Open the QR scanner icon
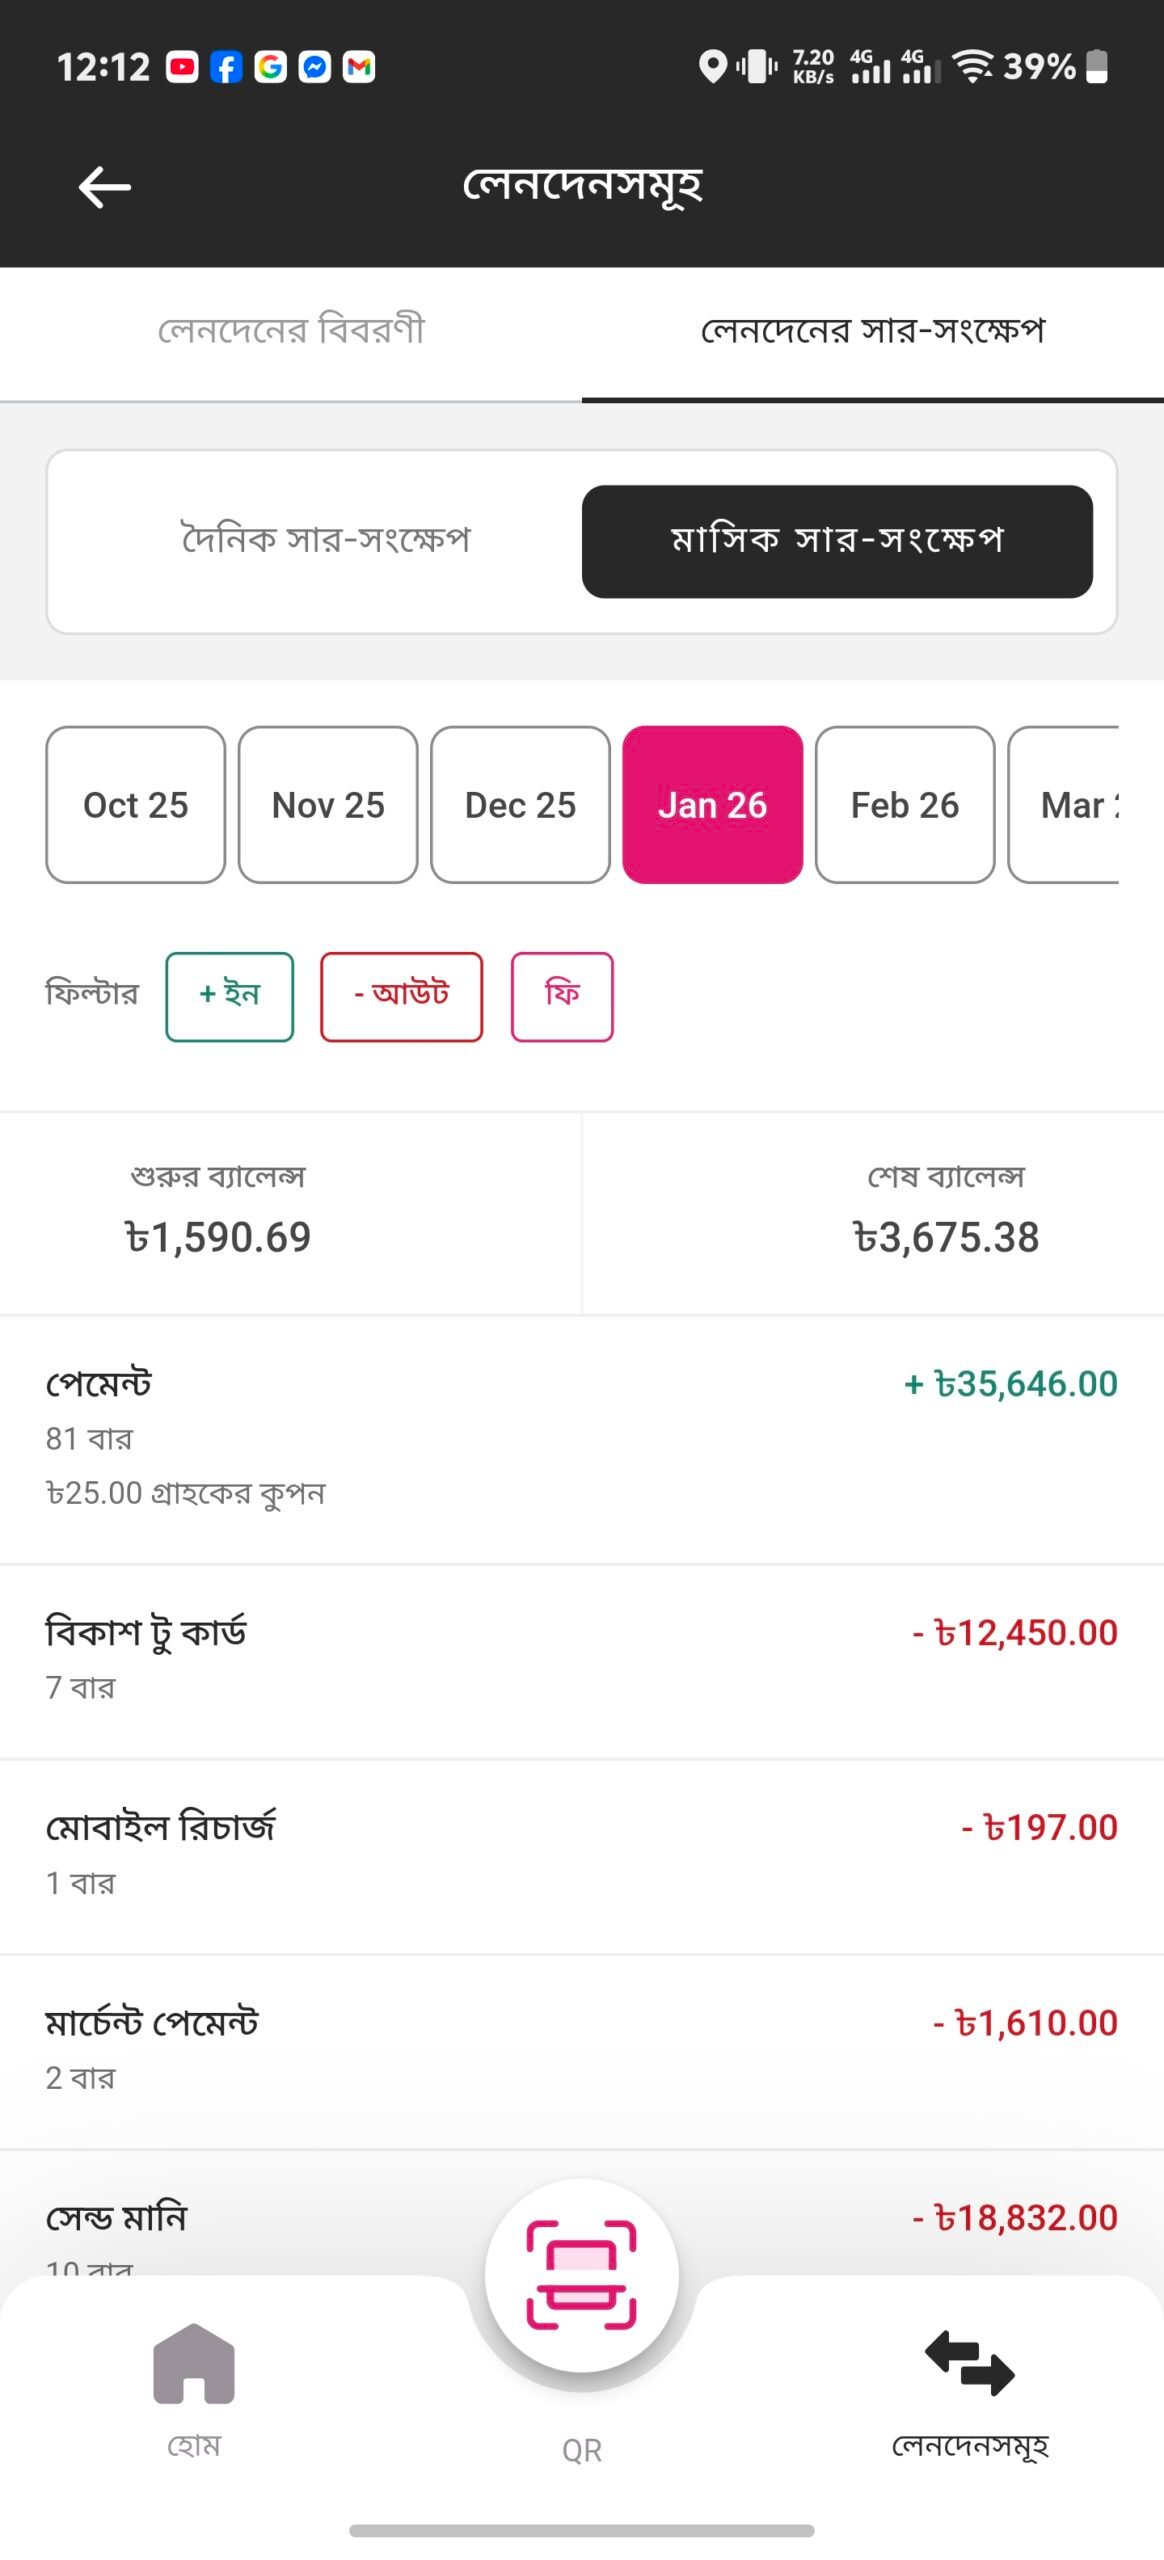Viewport: 1164px width, 2560px height. tap(581, 2274)
